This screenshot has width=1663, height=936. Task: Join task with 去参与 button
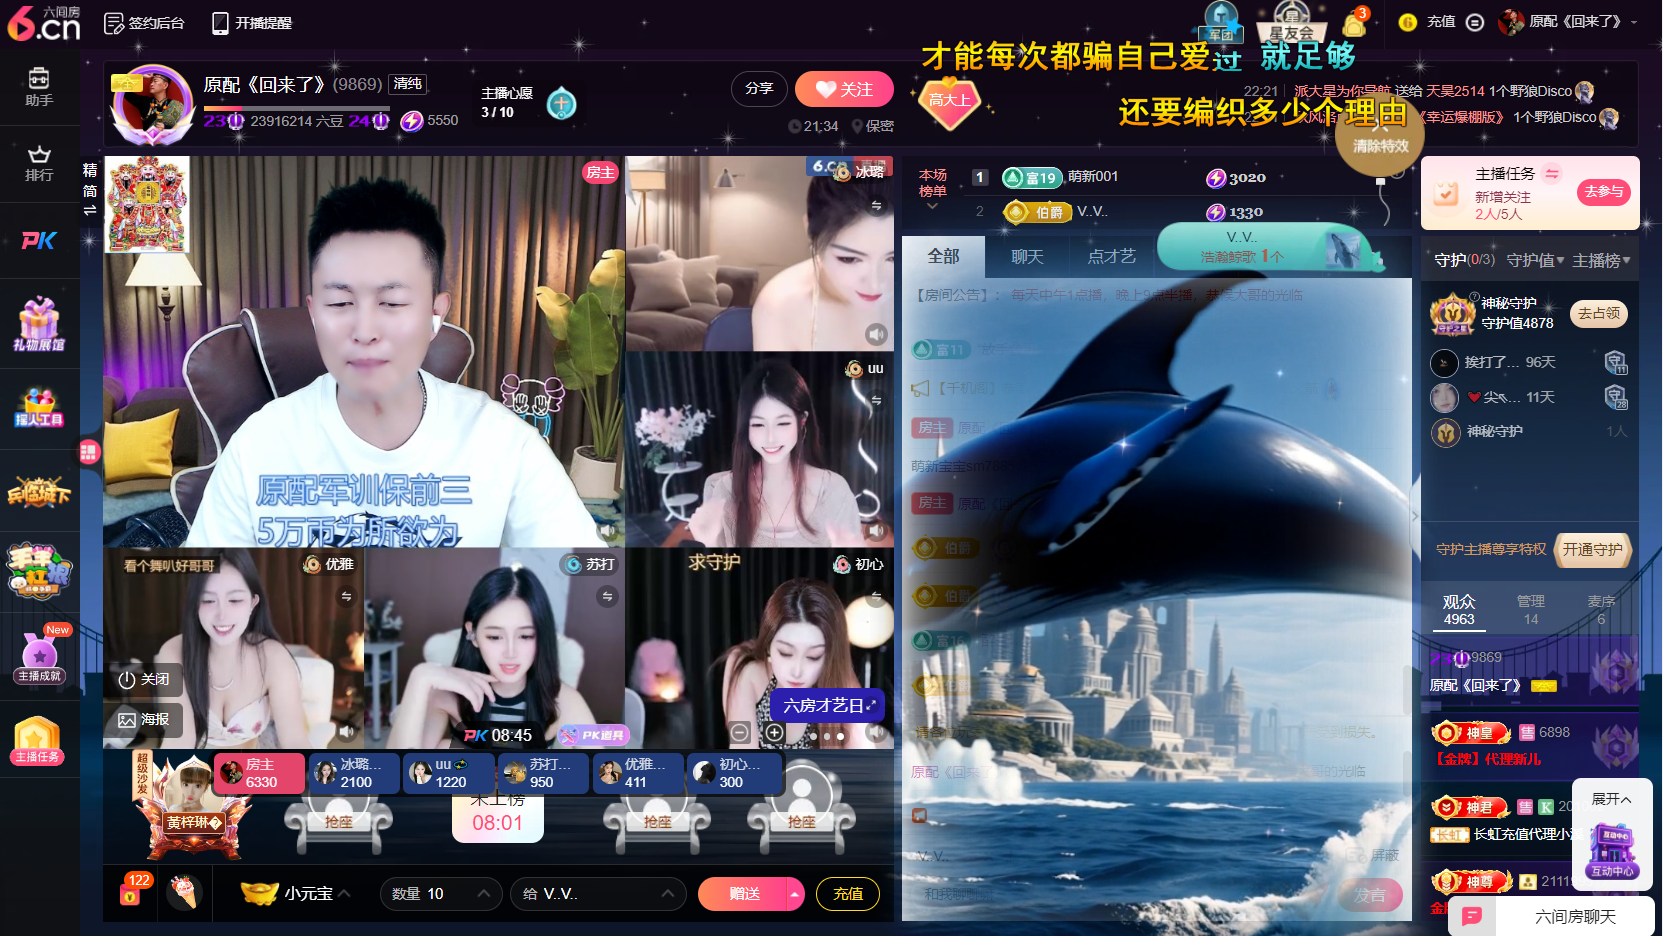(x=1604, y=192)
